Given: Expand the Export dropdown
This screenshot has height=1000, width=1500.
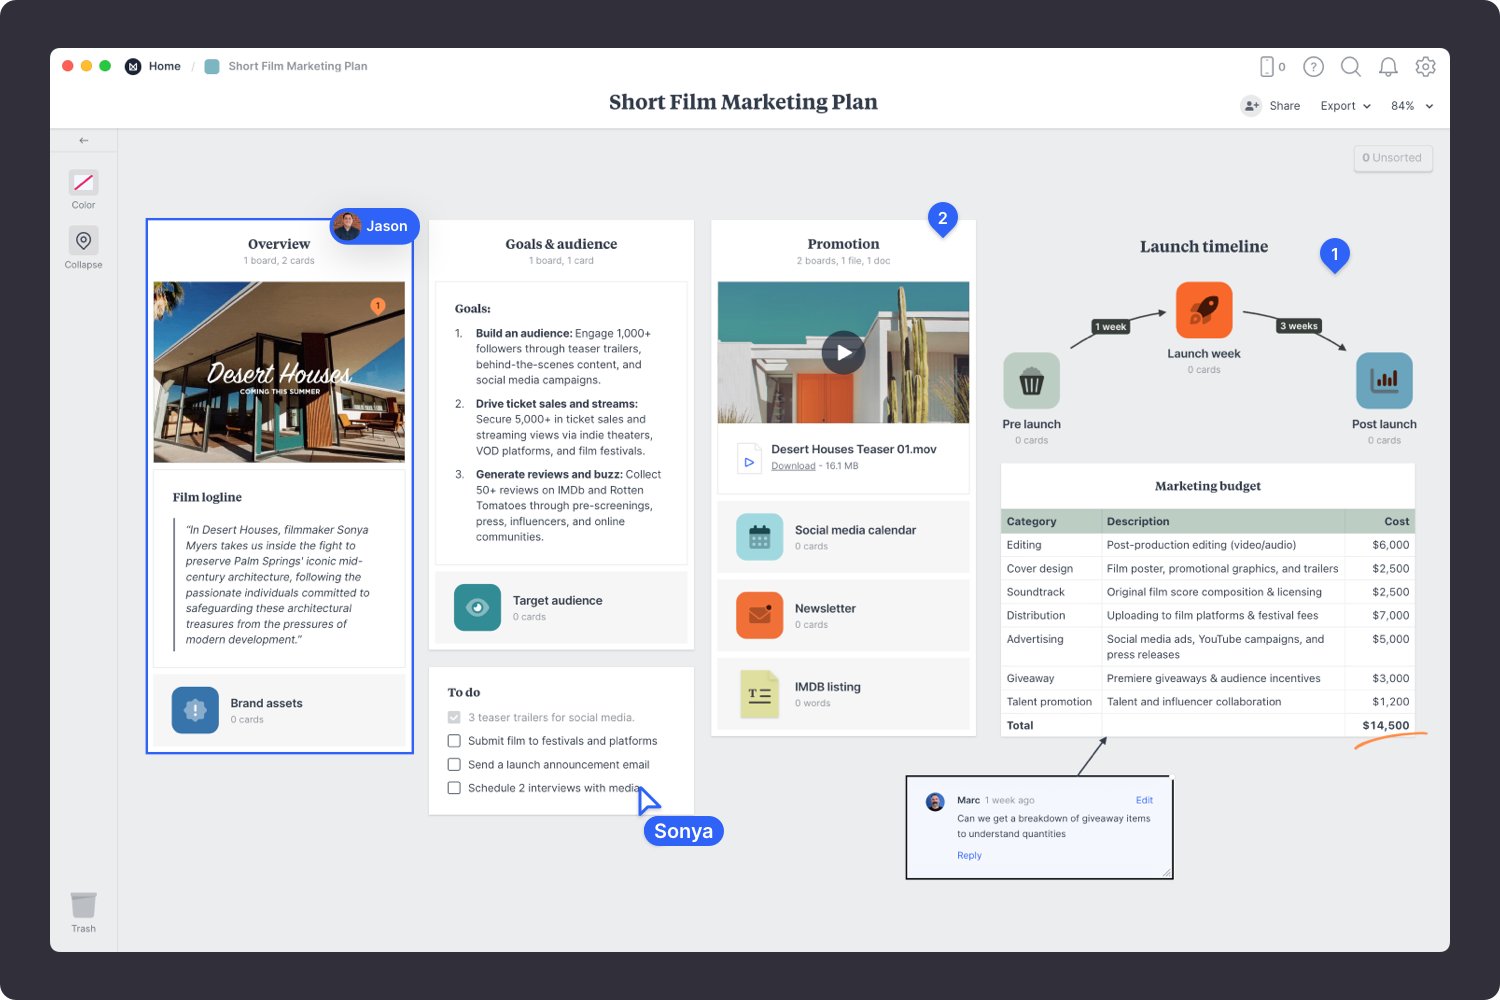Looking at the screenshot, I should point(1345,106).
